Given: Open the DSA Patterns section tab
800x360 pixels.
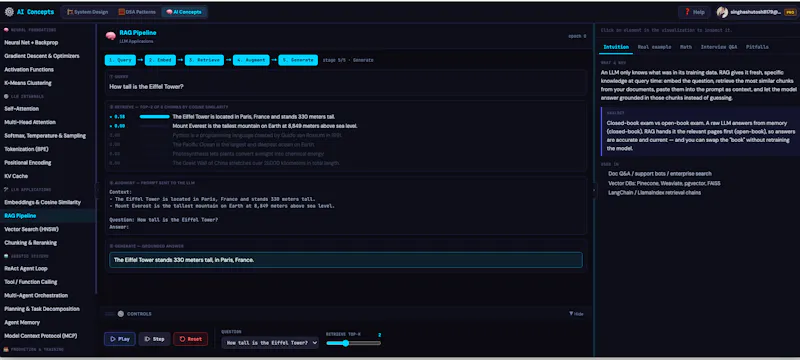Looking at the screenshot, I should pos(137,12).
